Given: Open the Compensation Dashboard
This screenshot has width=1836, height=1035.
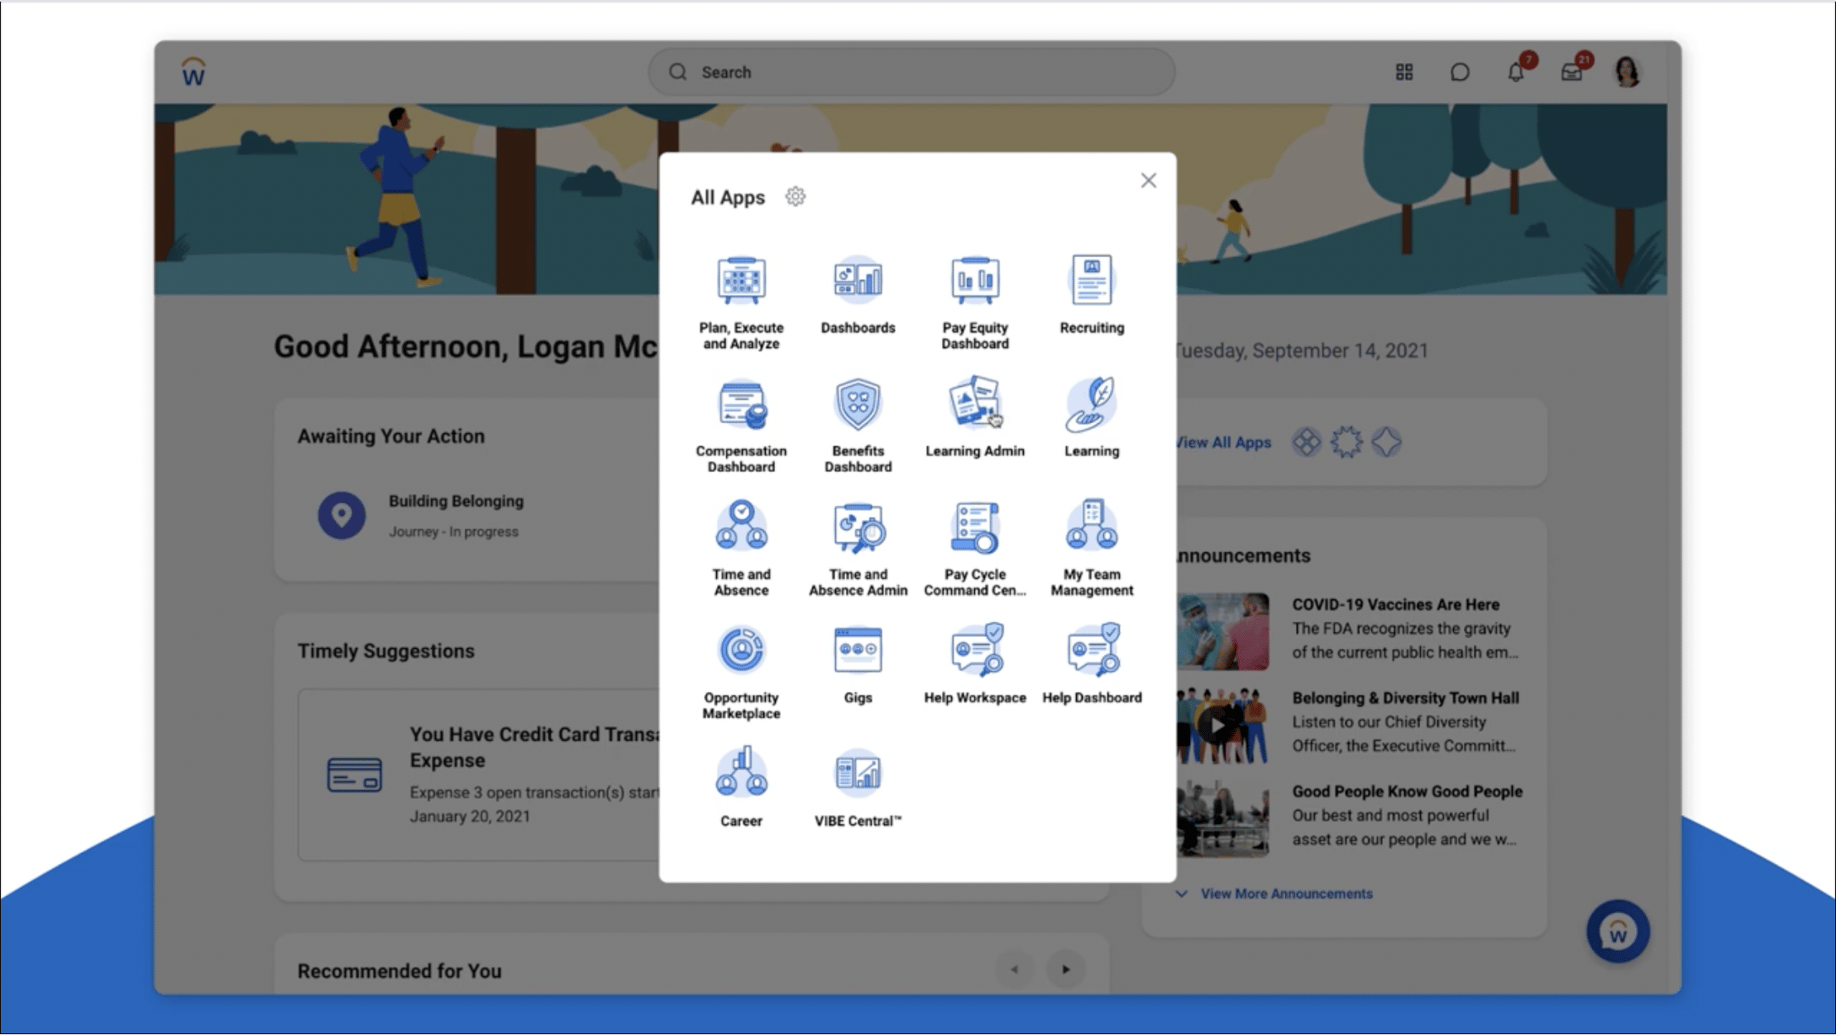Looking at the screenshot, I should point(740,410).
